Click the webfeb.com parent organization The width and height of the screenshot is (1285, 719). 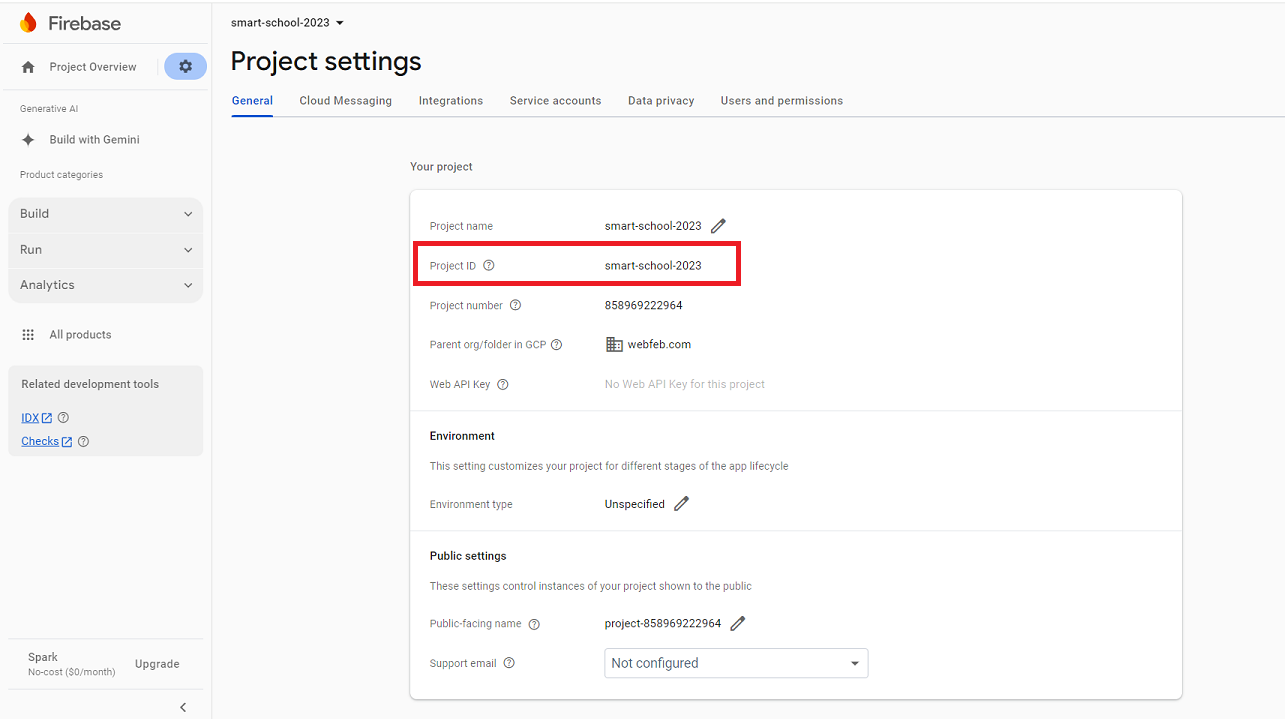point(659,344)
